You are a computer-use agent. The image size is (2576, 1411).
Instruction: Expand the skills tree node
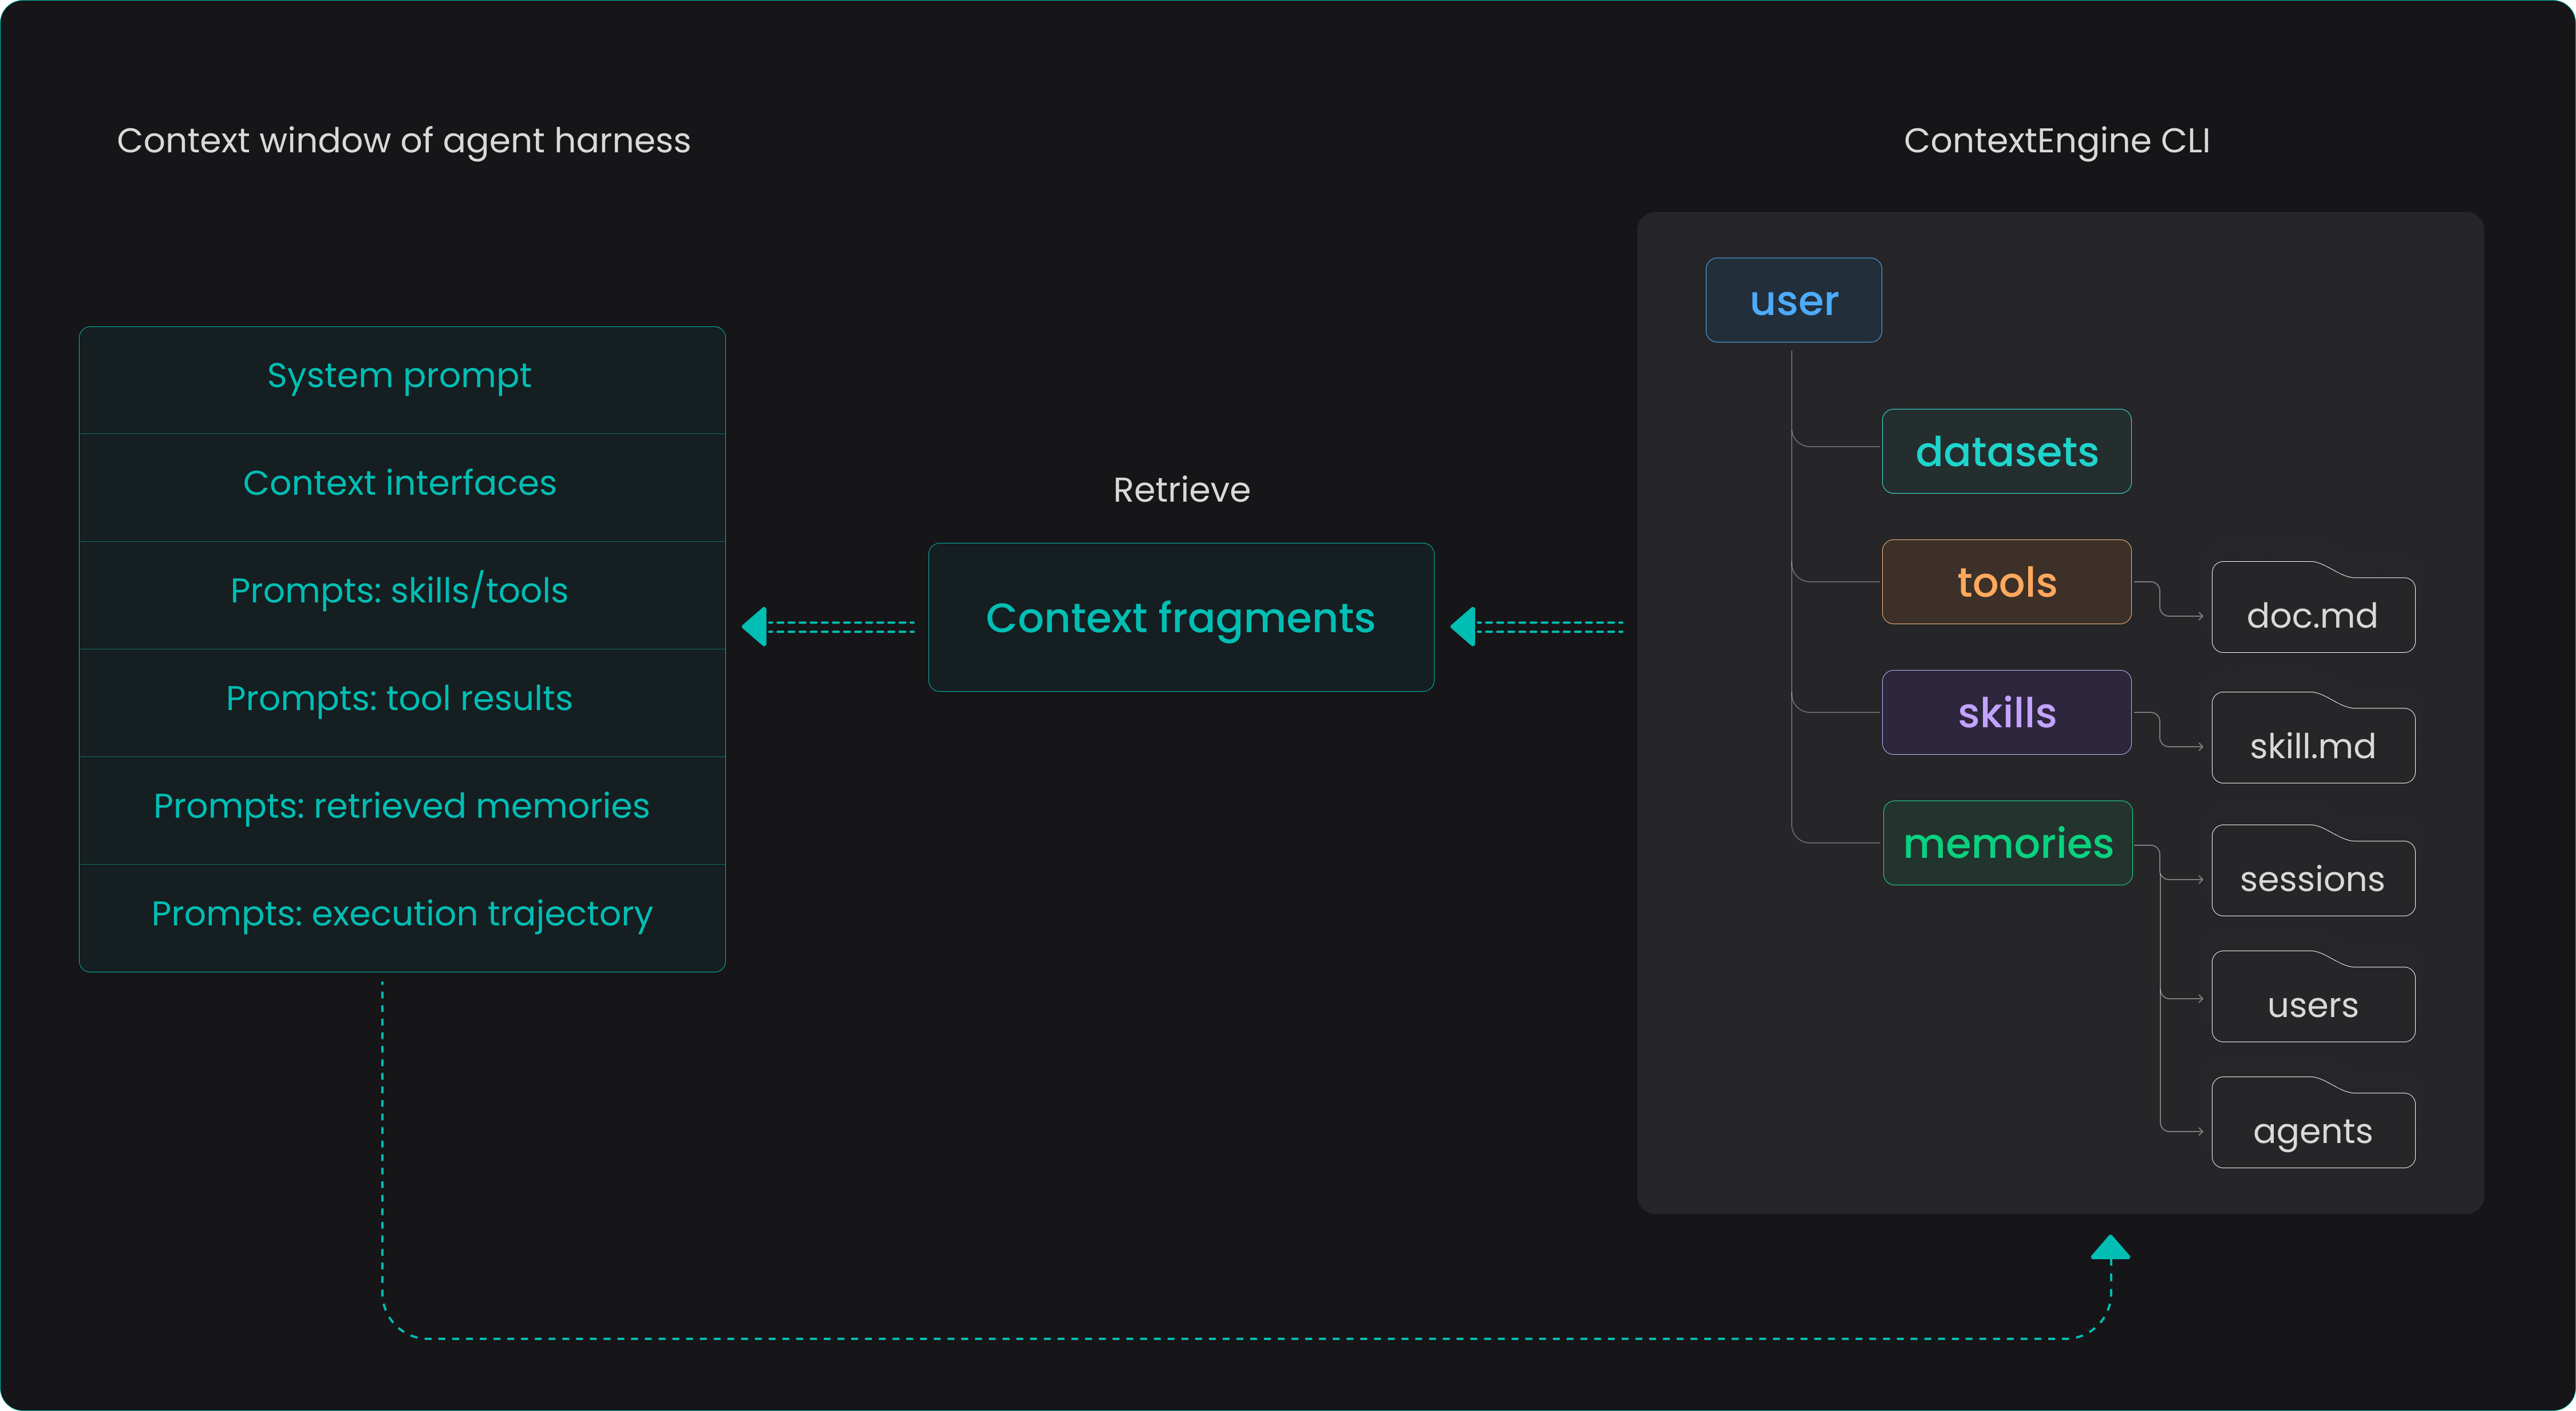point(2006,712)
